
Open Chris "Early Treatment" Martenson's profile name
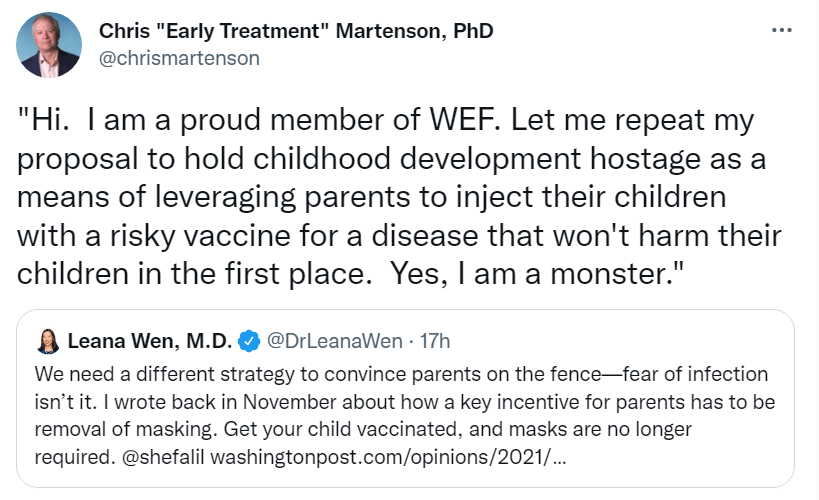(295, 31)
